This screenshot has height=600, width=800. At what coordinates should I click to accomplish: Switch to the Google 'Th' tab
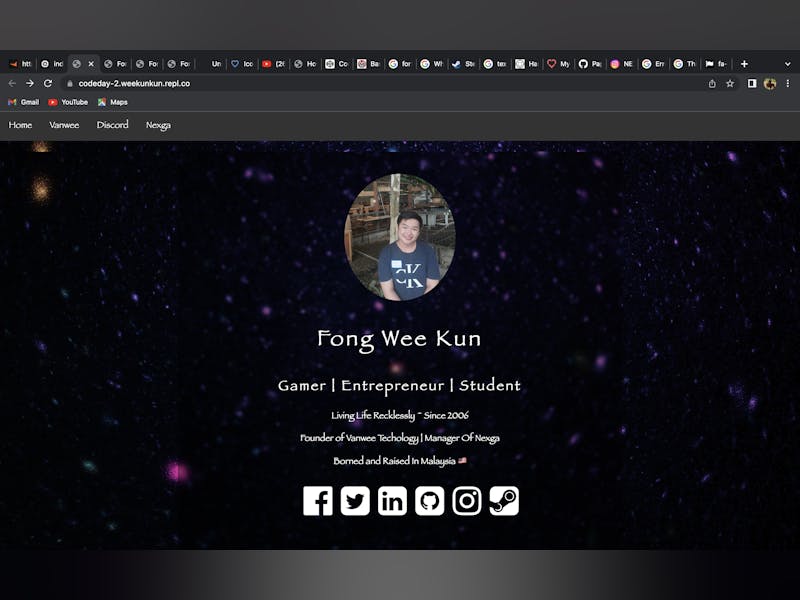coord(685,64)
